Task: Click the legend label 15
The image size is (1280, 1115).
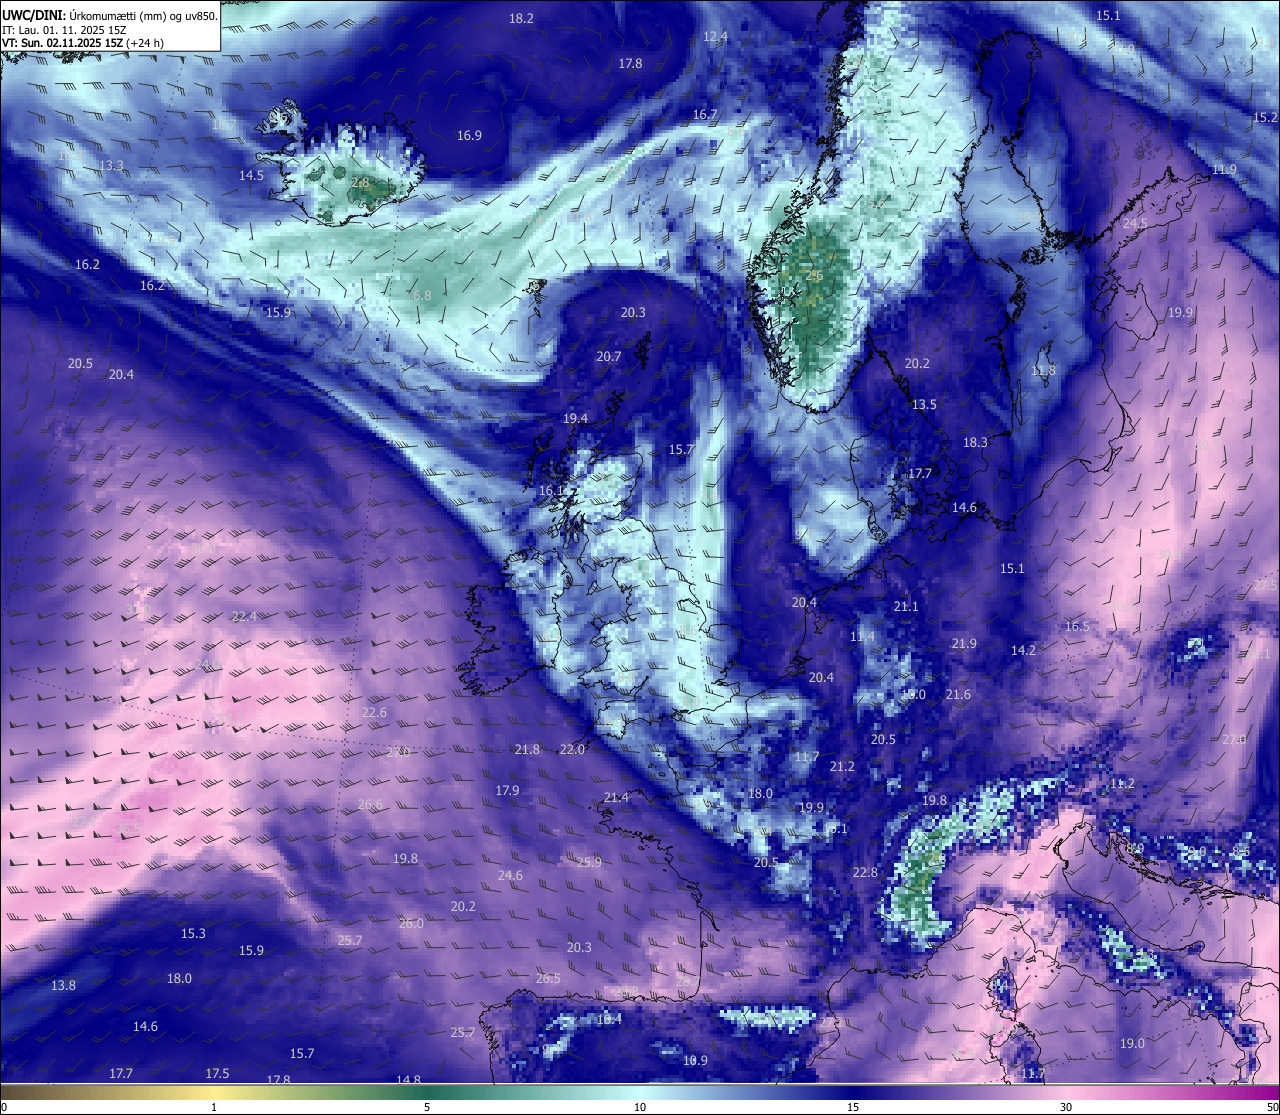Action: click(853, 1107)
